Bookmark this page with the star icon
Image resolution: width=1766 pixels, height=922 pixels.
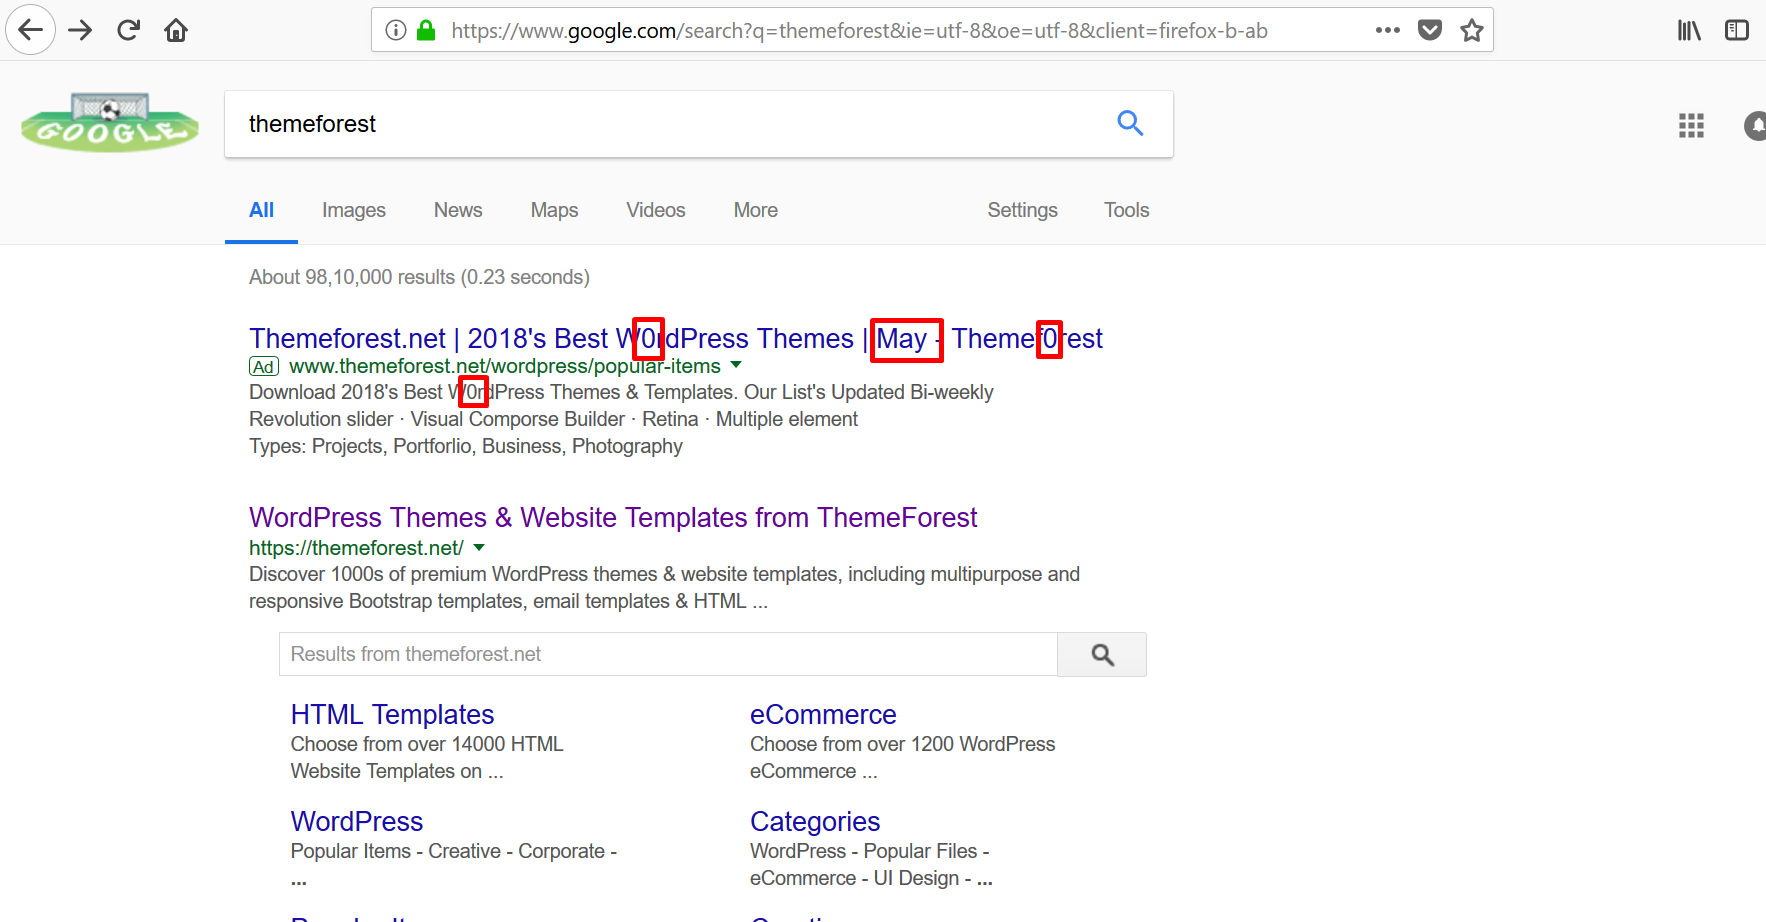(1472, 30)
